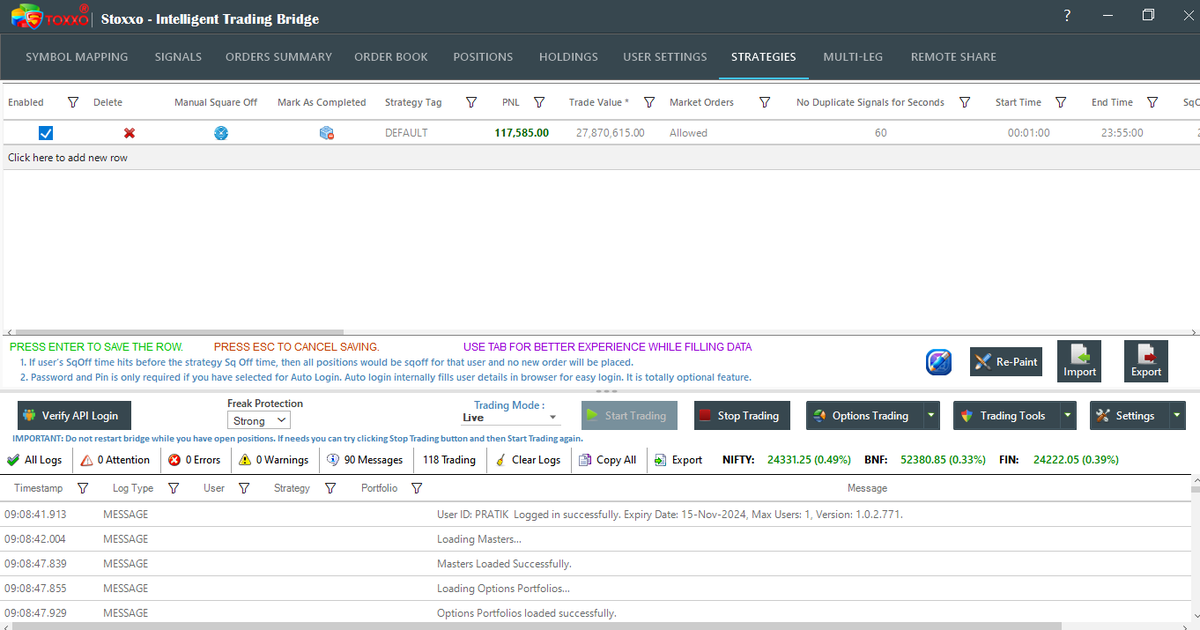Open the End Time column filter
1200x630 pixels.
(x=1153, y=102)
